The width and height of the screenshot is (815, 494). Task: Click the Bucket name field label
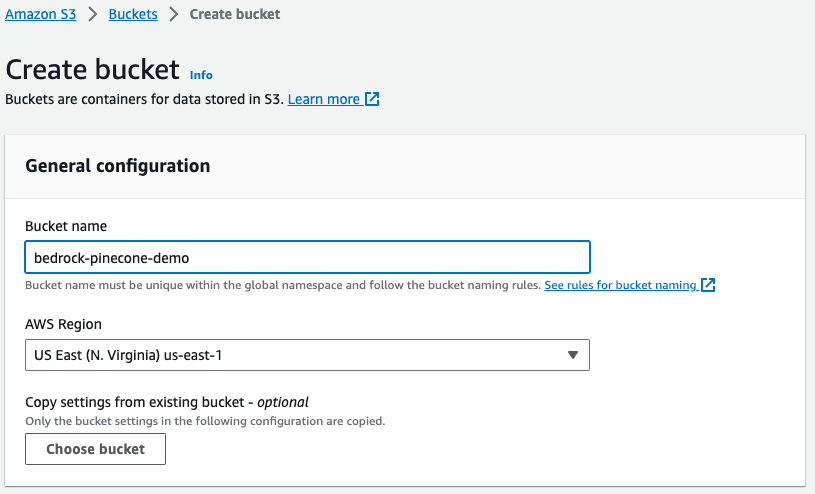click(66, 226)
